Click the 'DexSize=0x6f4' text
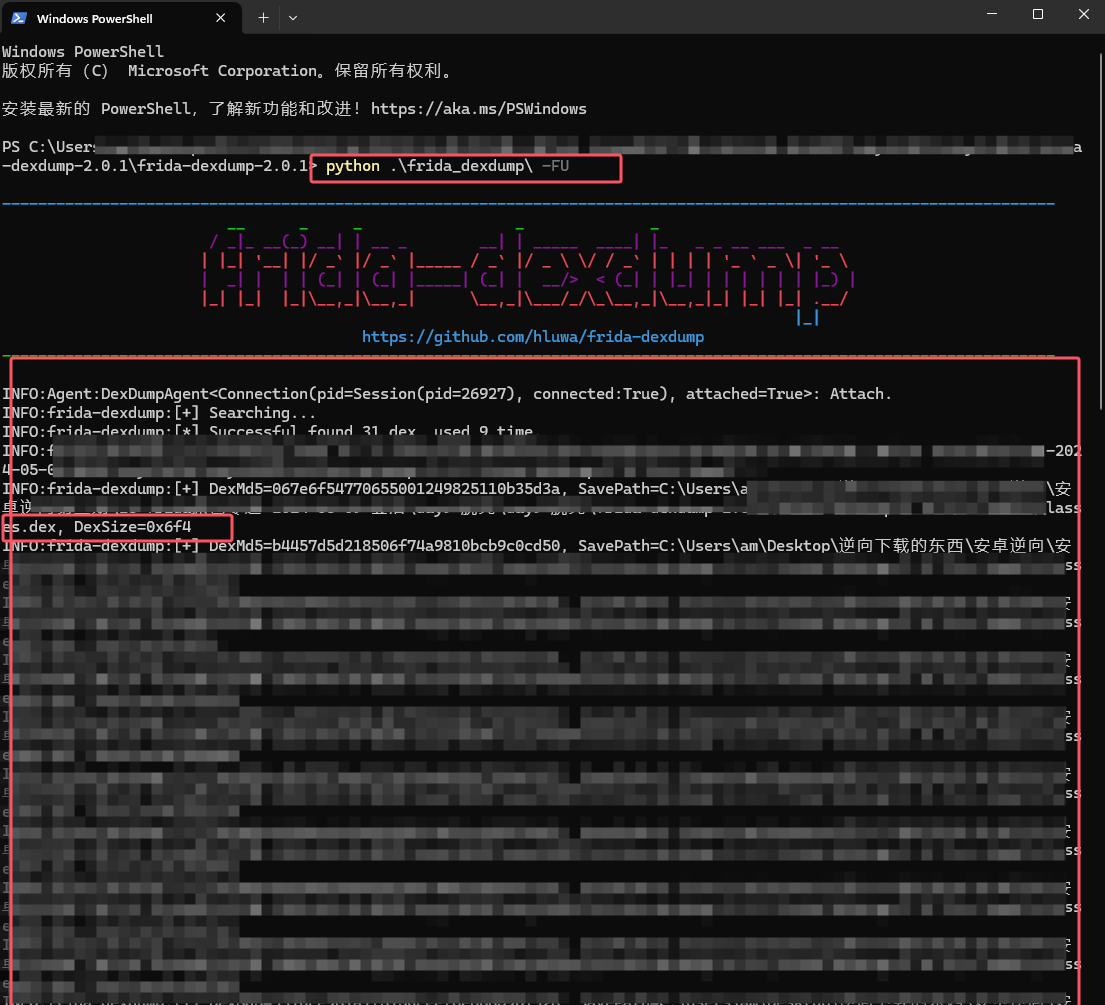This screenshot has width=1105, height=1005. [x=132, y=527]
